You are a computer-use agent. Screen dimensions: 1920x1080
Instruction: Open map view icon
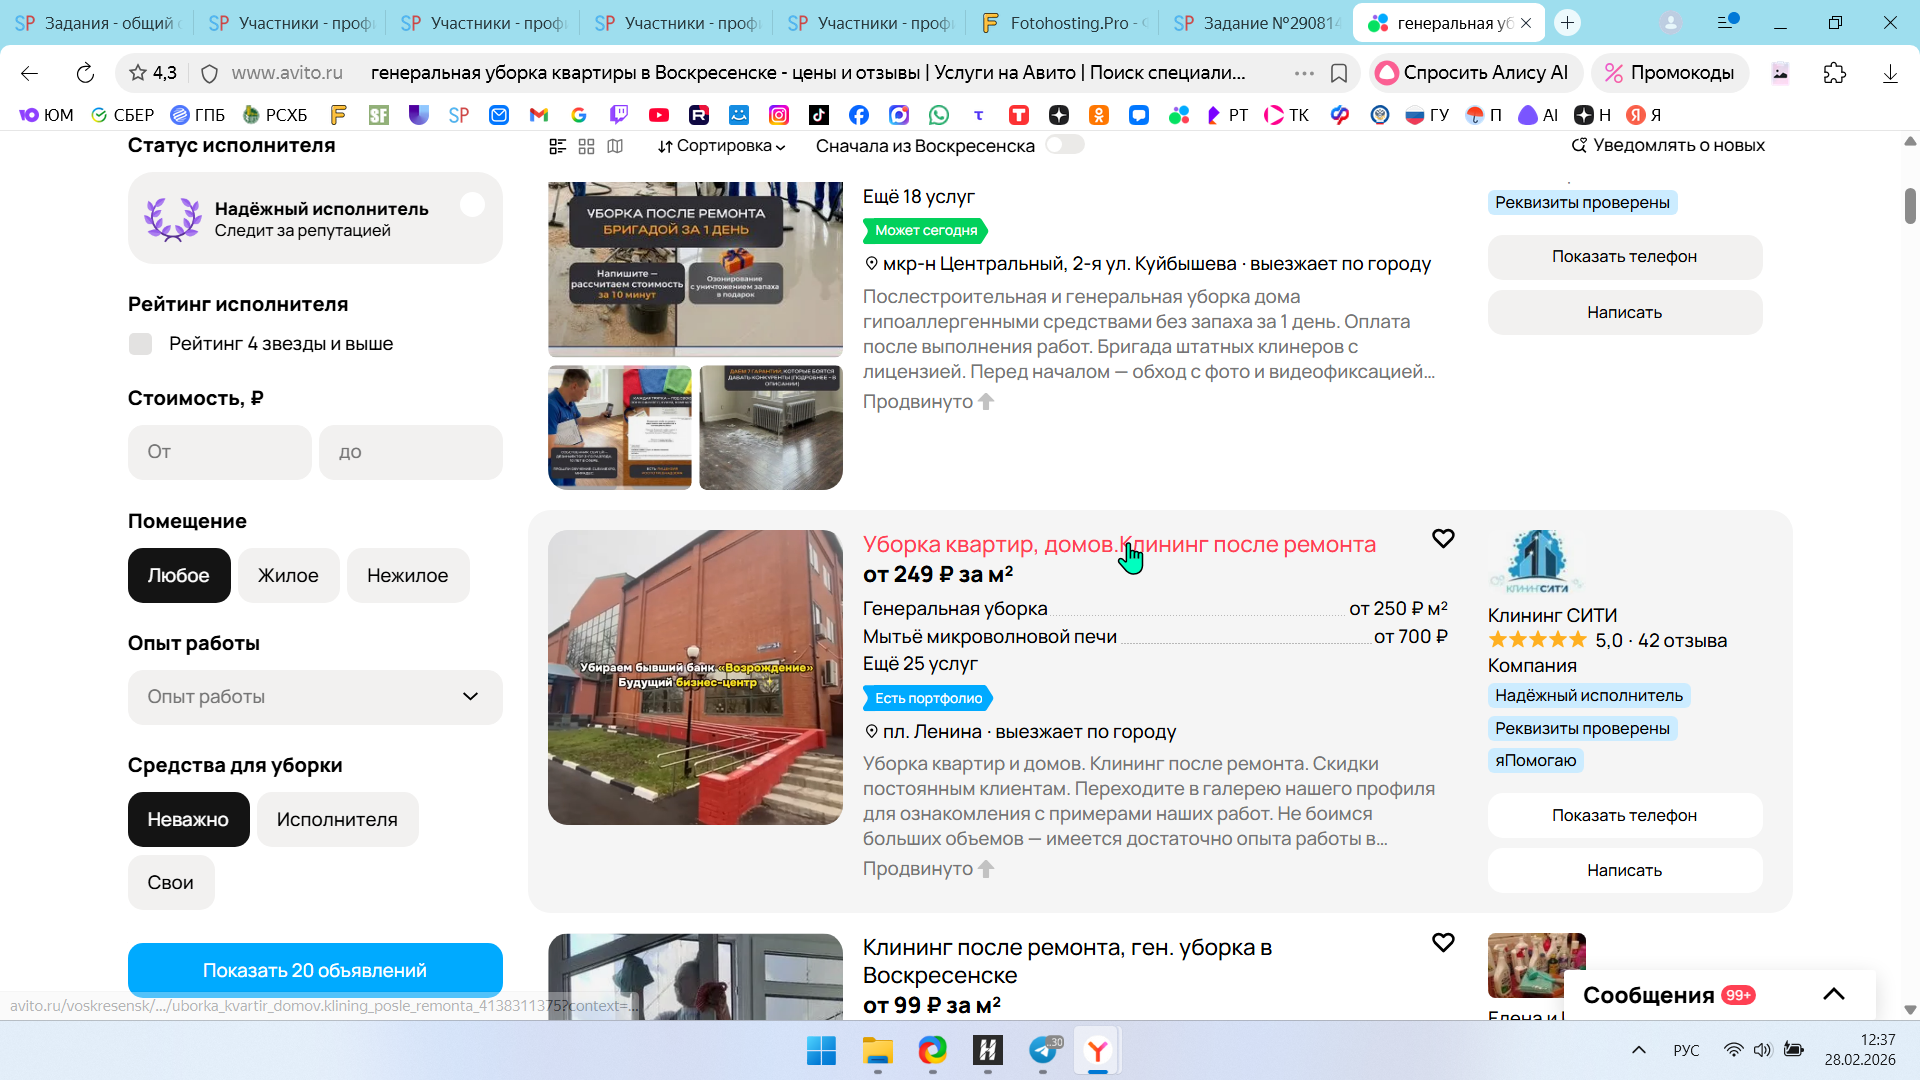pyautogui.click(x=615, y=146)
